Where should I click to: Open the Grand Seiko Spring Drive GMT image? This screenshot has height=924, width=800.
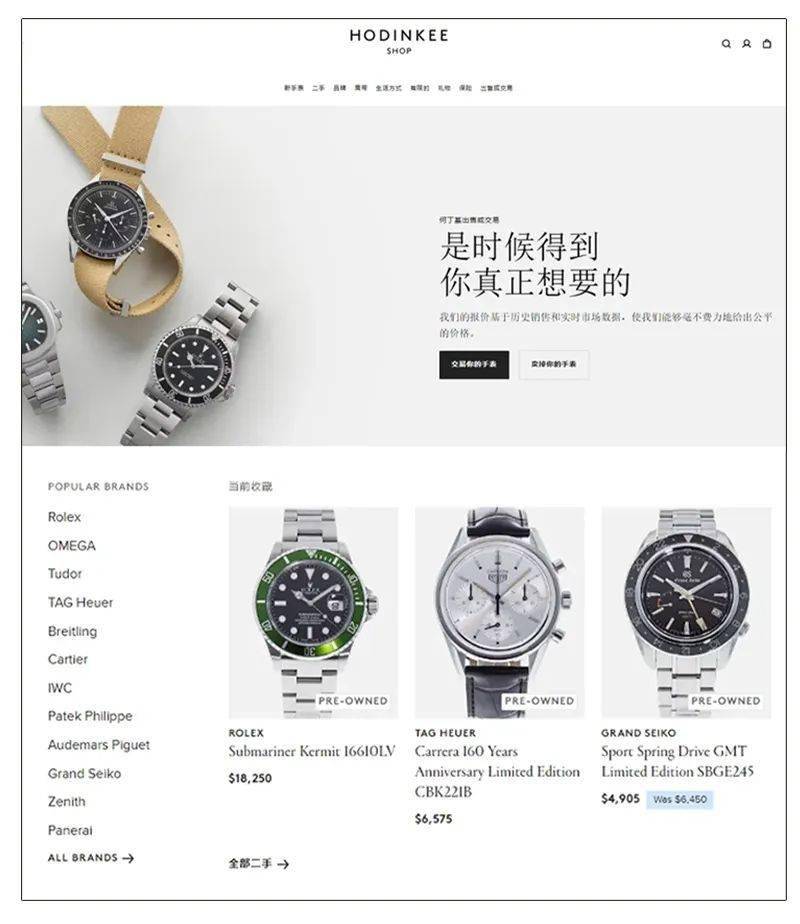coord(686,612)
